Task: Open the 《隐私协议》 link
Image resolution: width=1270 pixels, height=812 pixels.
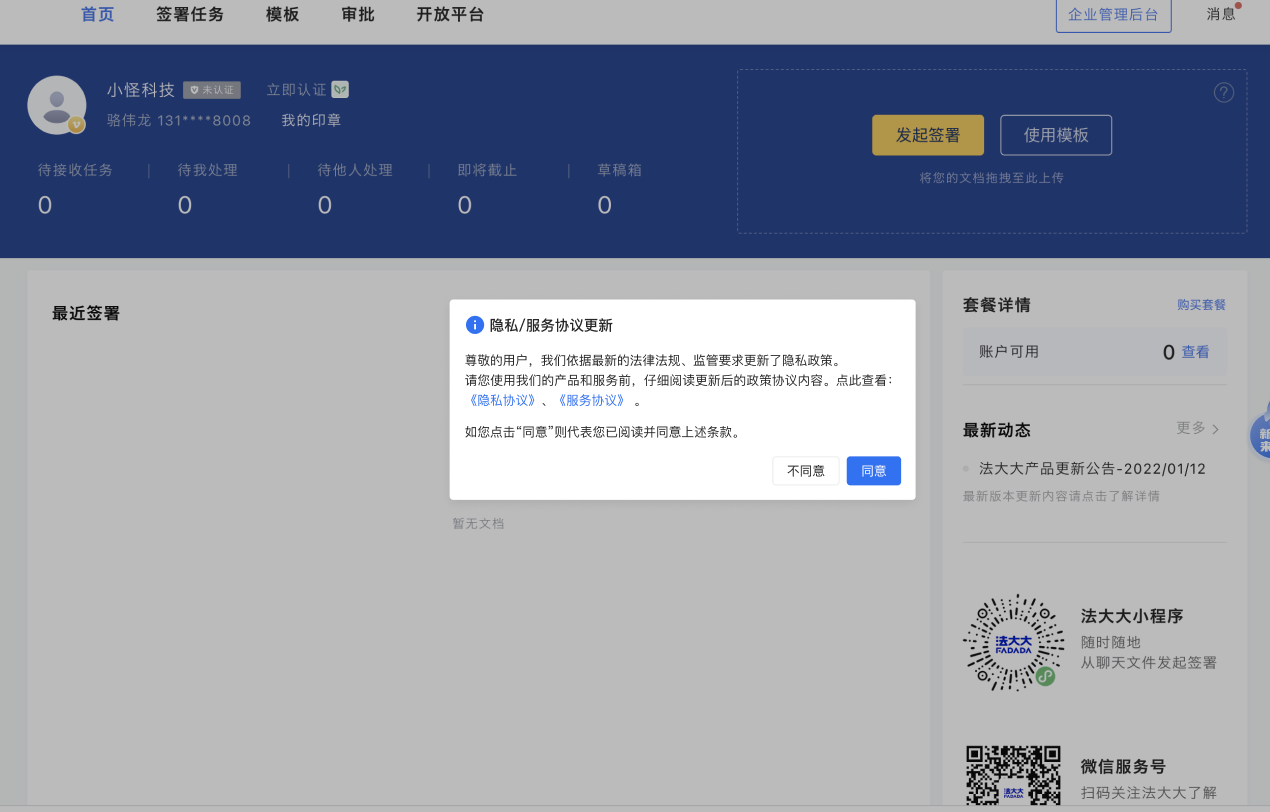Action: 503,400
